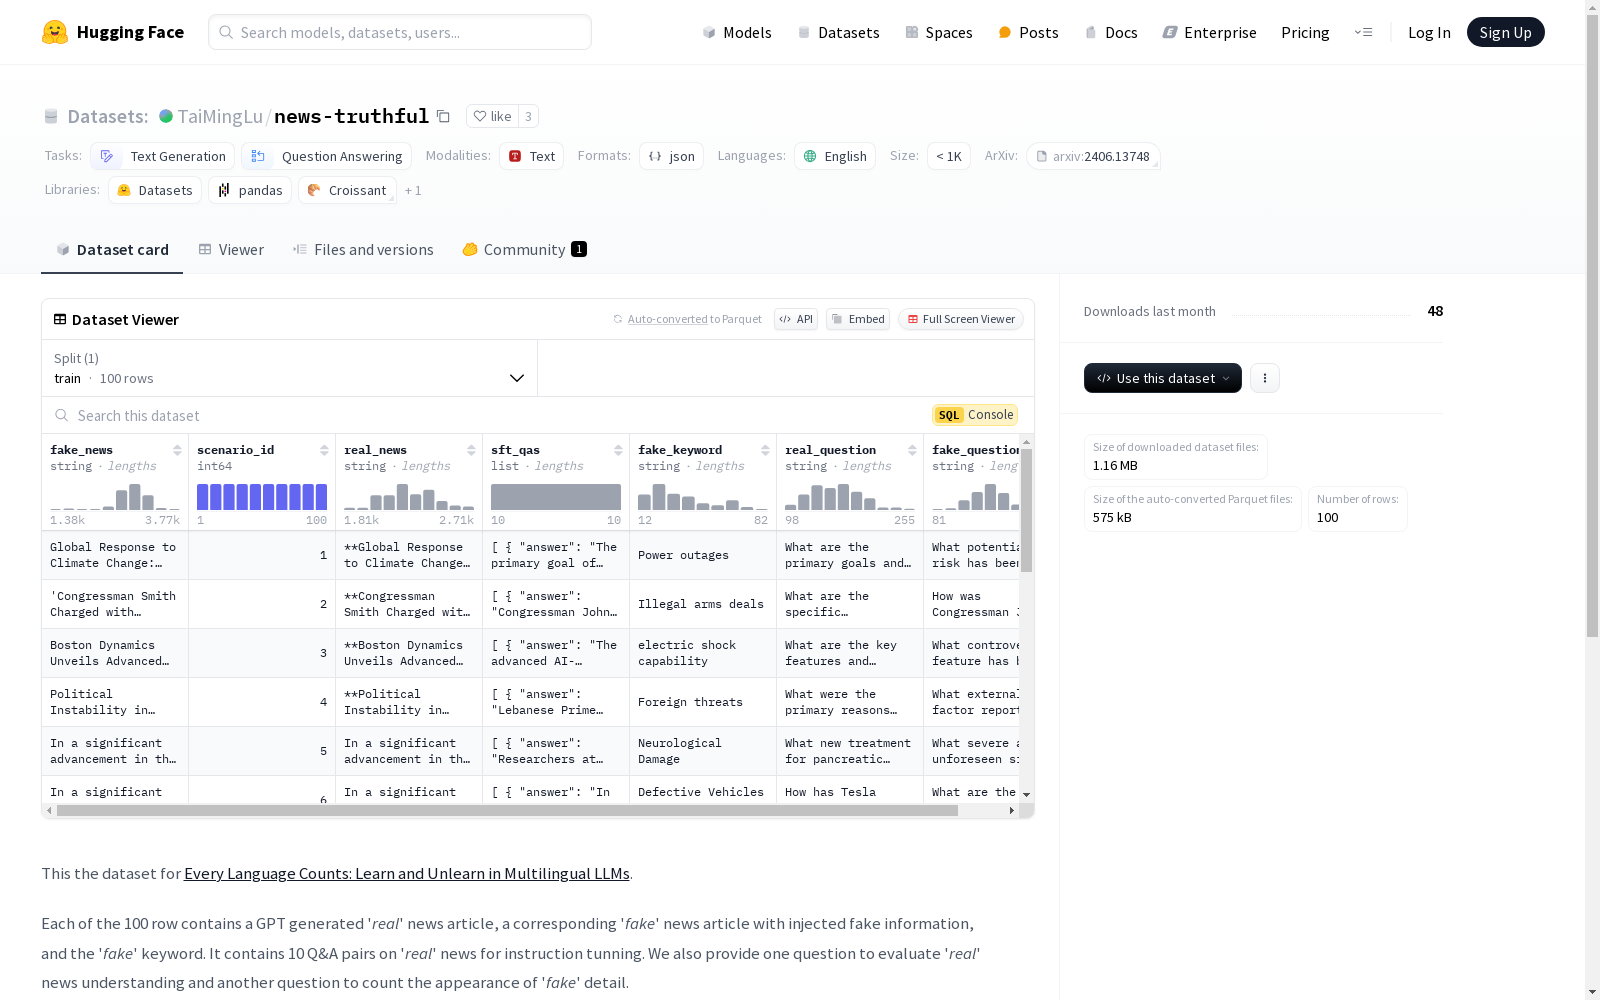Screen dimensions: 1600x1000
Task: Click the search magnifier icon in dataset viewer
Action: point(62,415)
